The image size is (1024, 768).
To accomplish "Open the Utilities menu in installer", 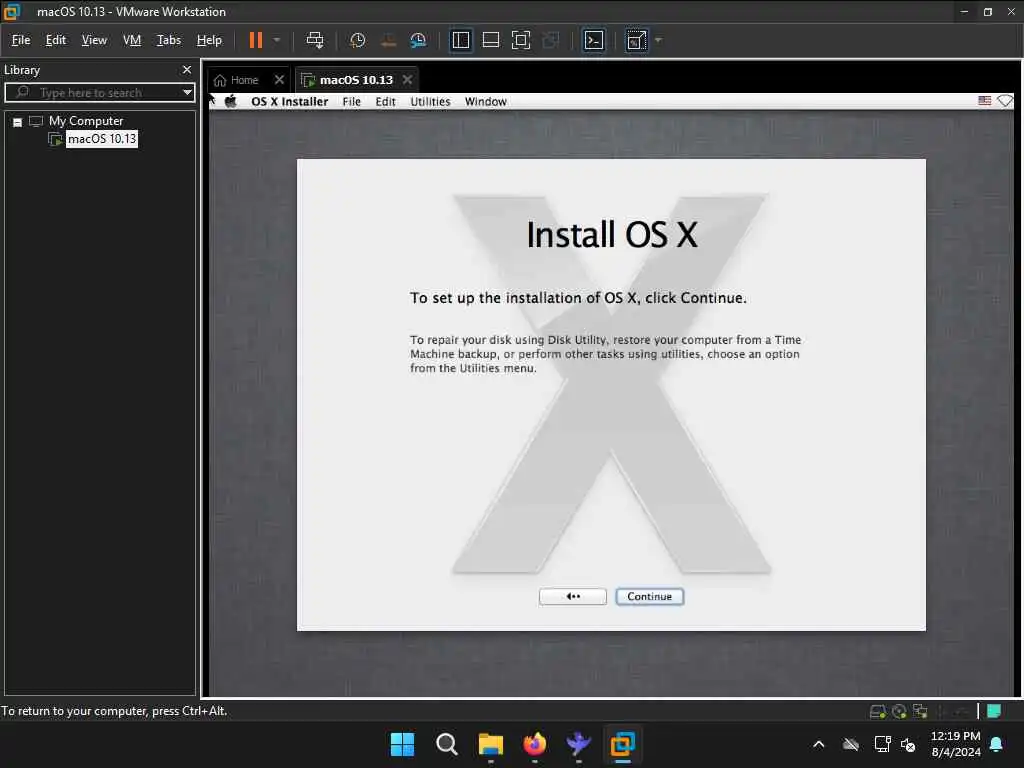I will [x=430, y=101].
